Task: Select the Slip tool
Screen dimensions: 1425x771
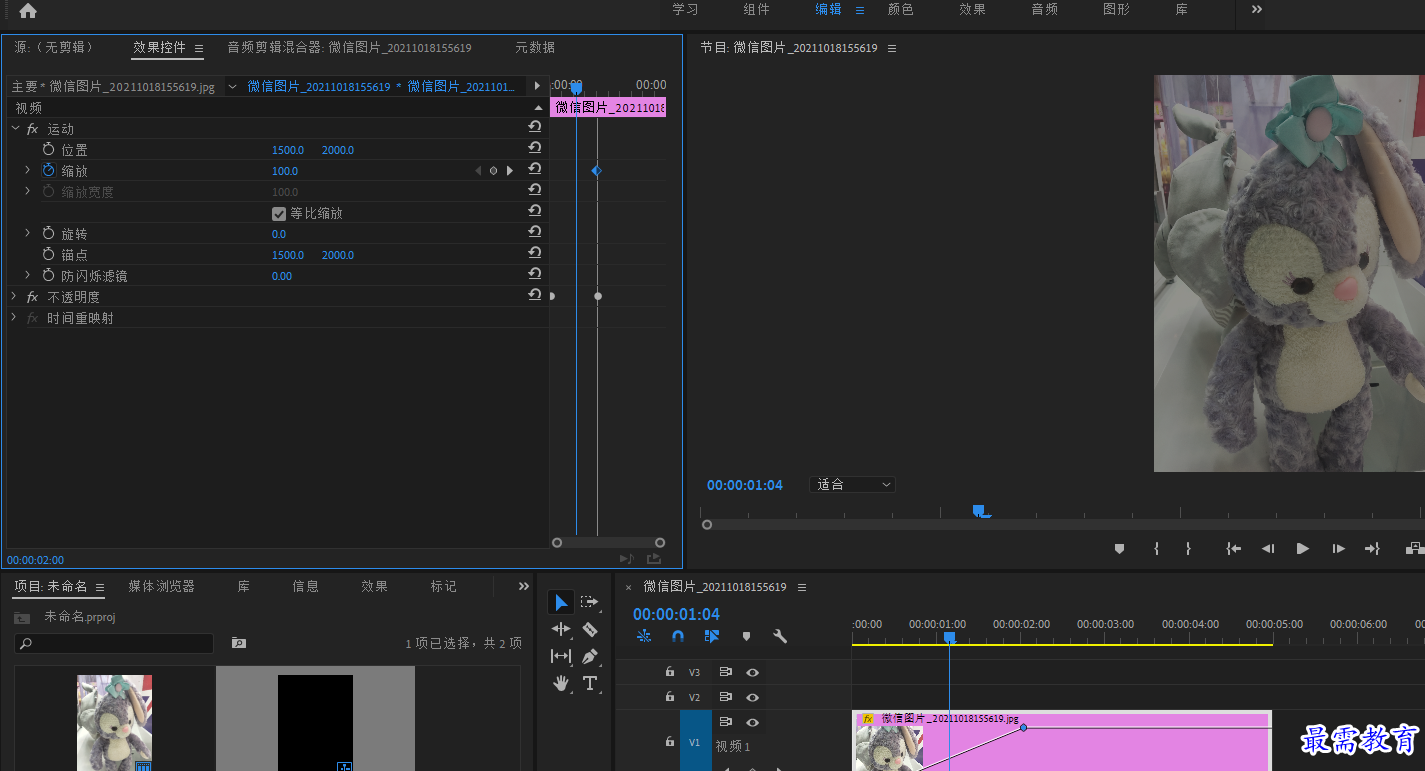Action: pyautogui.click(x=561, y=656)
